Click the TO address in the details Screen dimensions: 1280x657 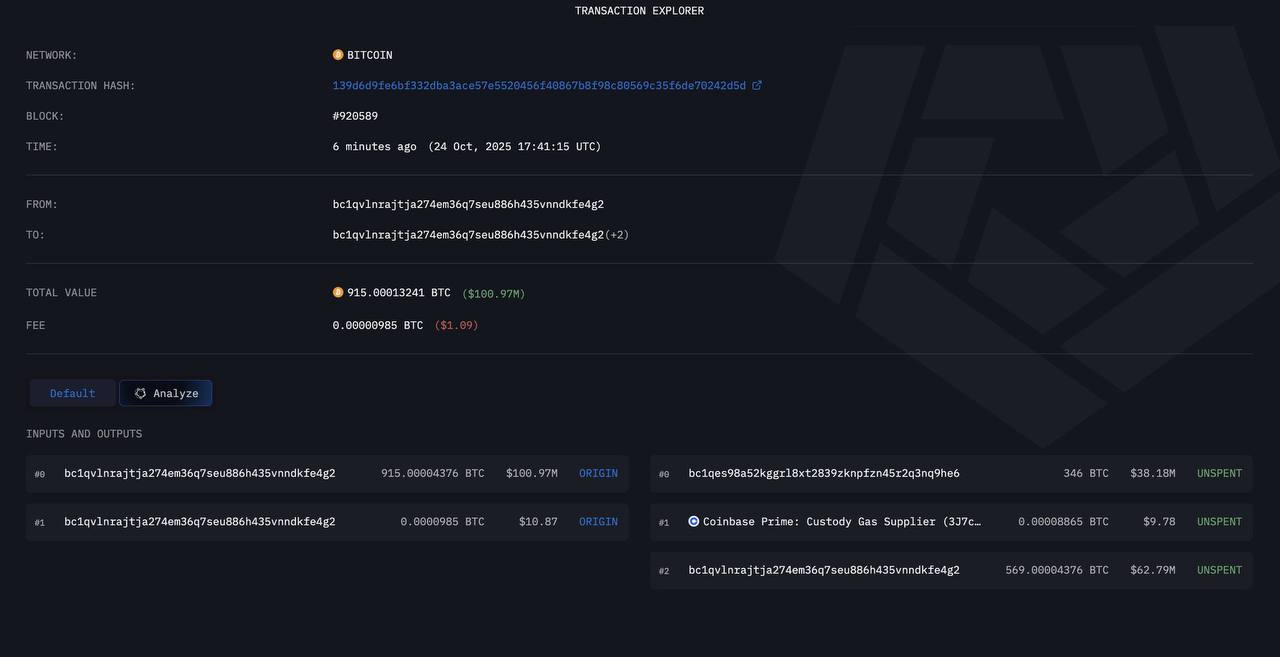click(x=468, y=235)
